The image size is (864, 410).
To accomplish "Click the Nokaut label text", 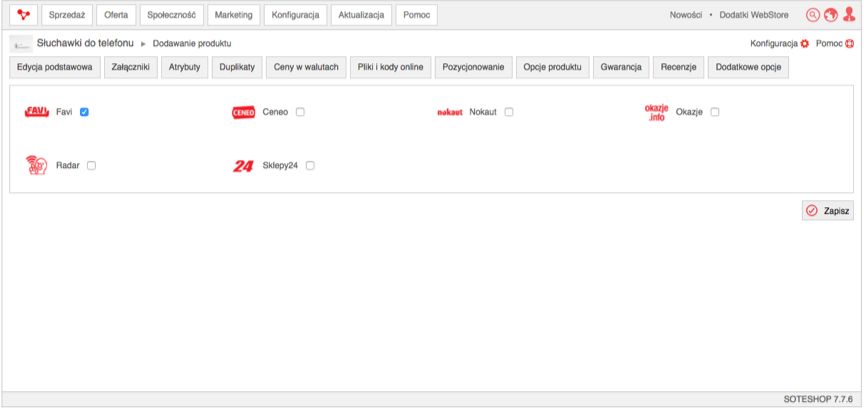I will (483, 112).
